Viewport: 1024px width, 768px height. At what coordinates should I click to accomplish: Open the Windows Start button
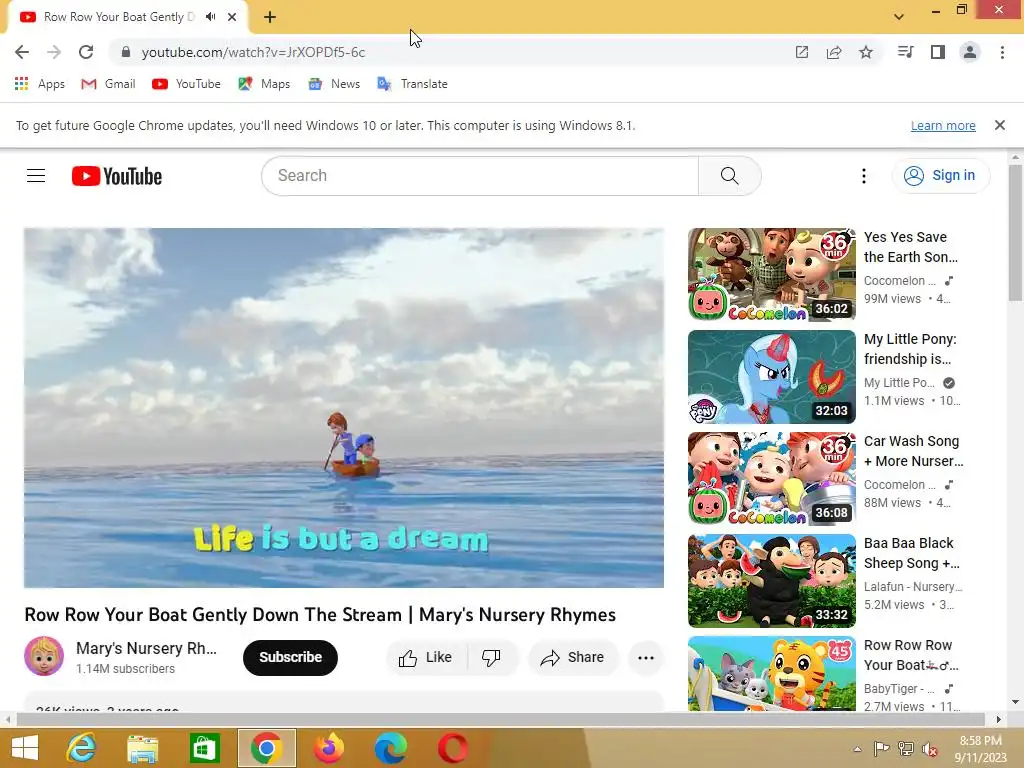25,748
